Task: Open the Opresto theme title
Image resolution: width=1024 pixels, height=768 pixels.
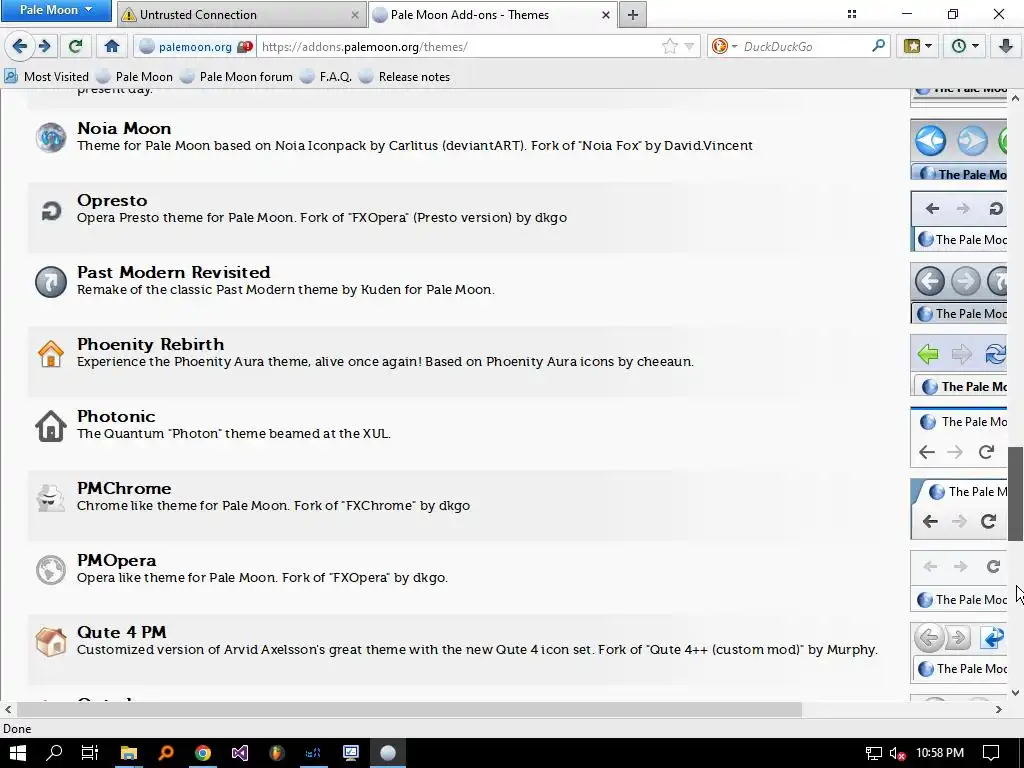Action: pos(112,200)
